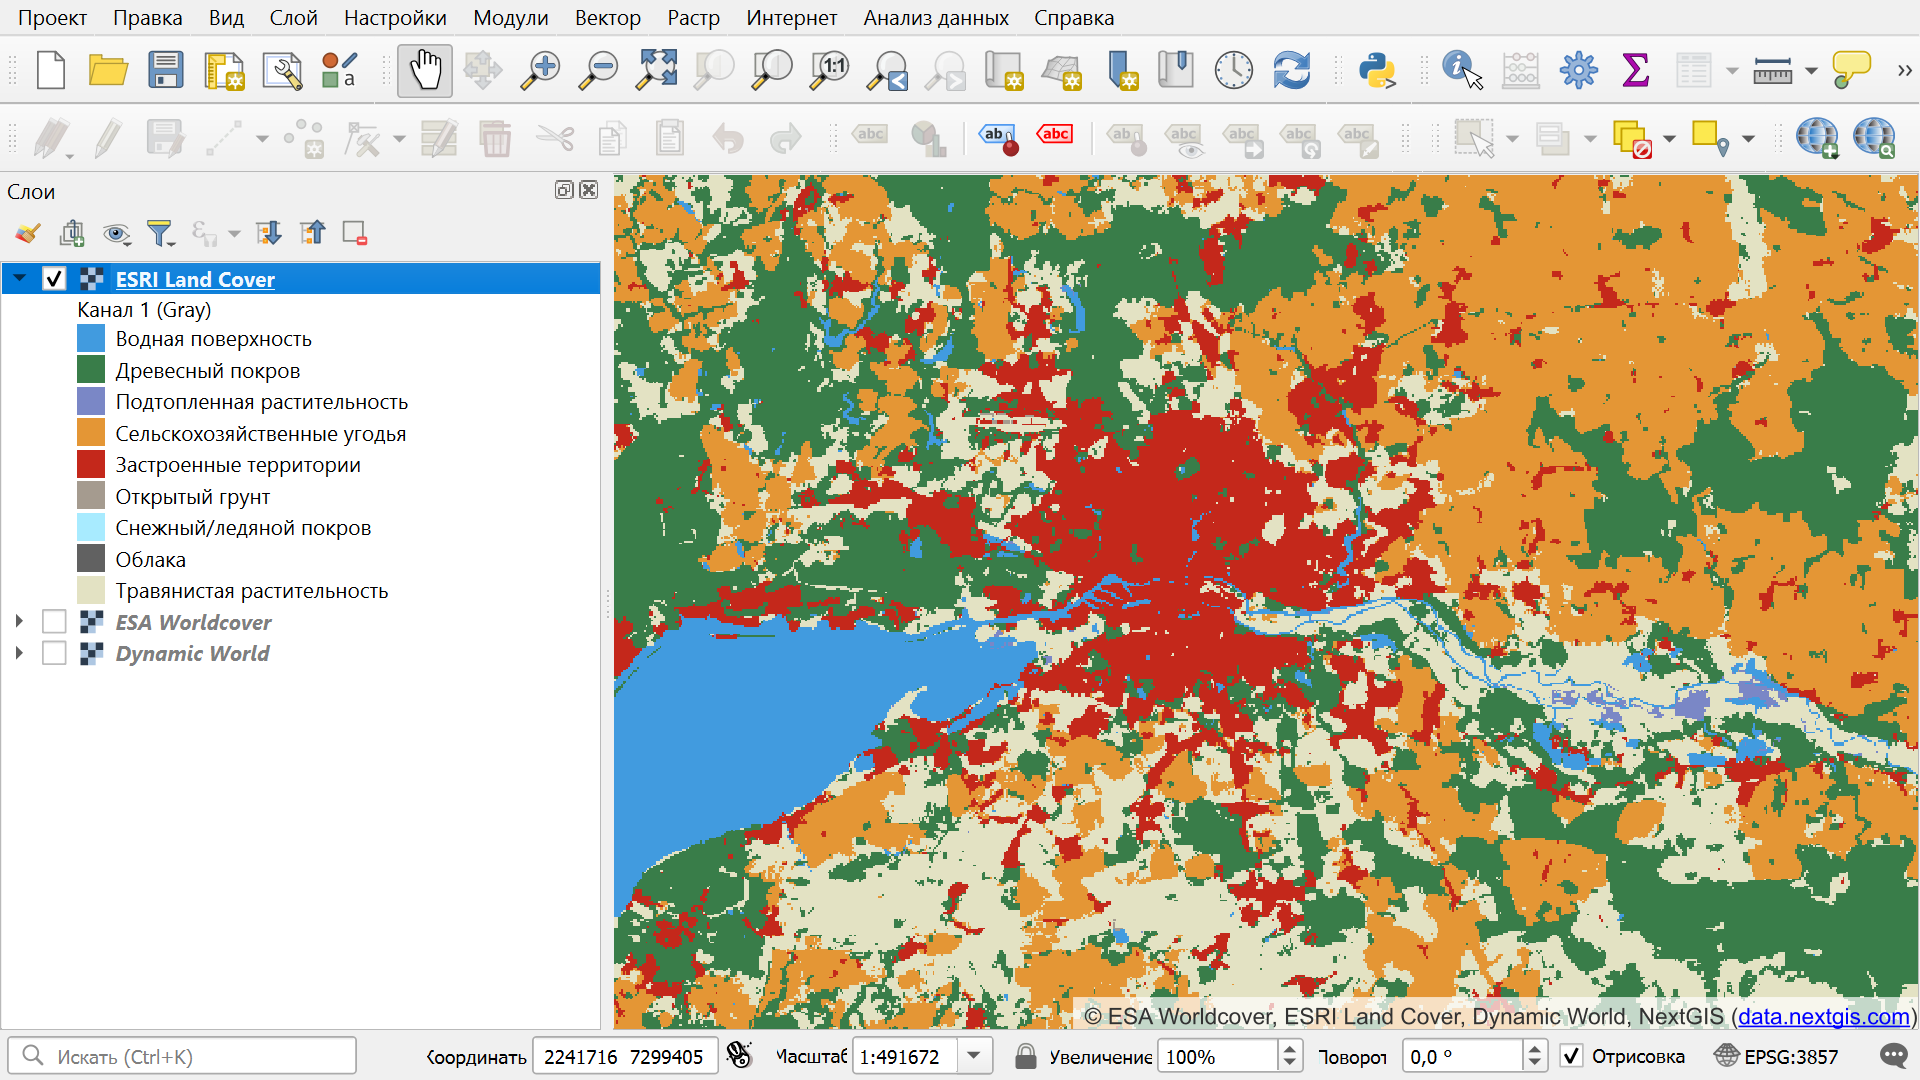
Task: Click the Древесный покров green swatch
Action: coord(91,370)
